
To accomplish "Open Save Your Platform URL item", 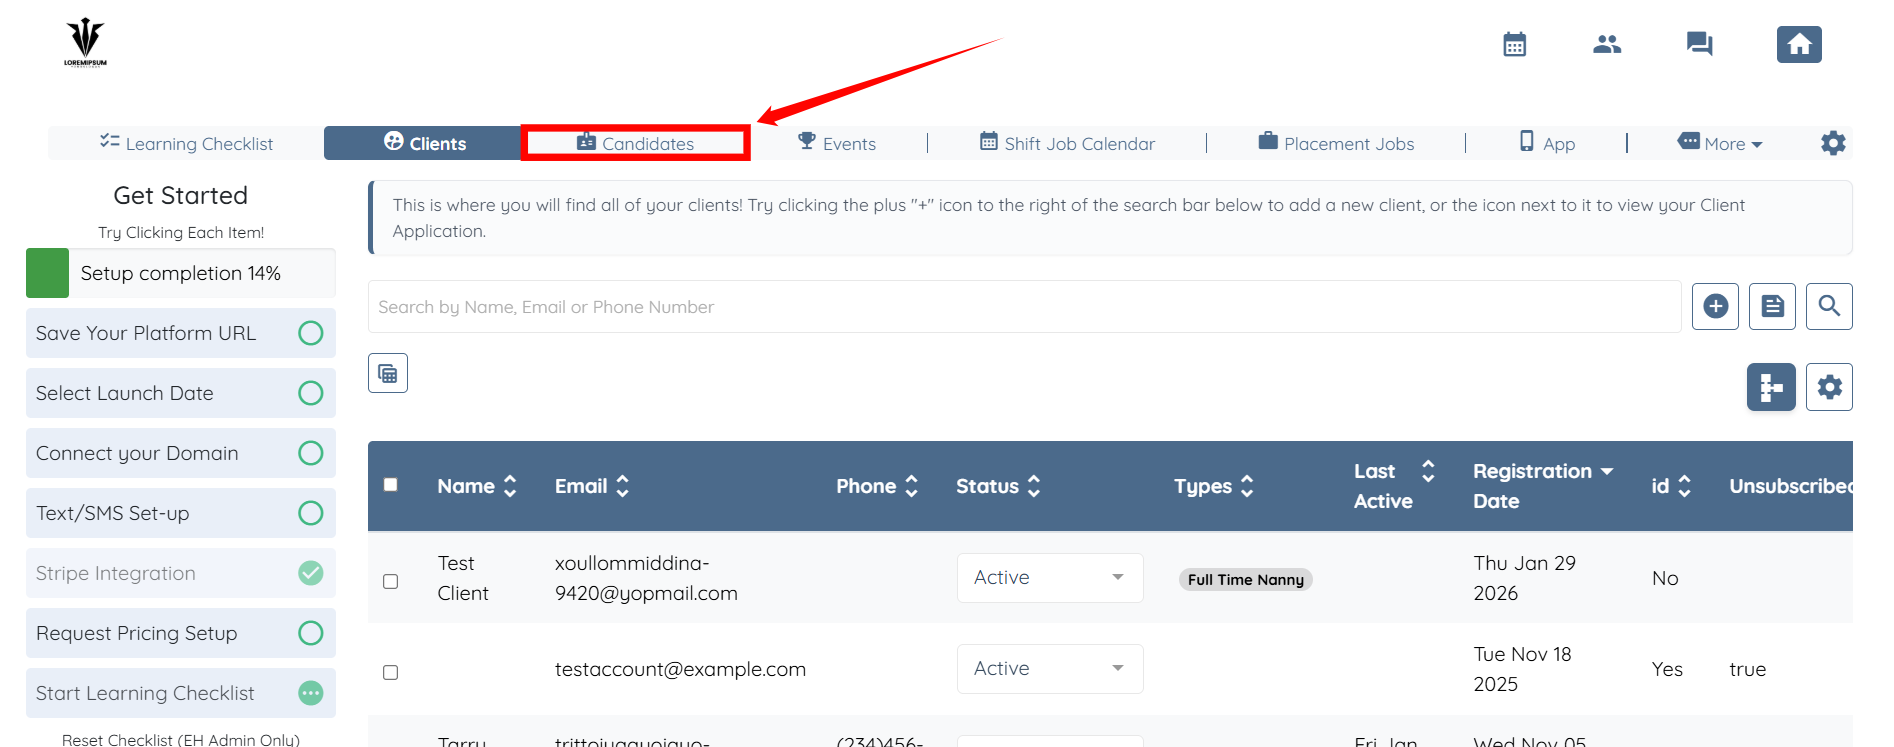I will [181, 333].
